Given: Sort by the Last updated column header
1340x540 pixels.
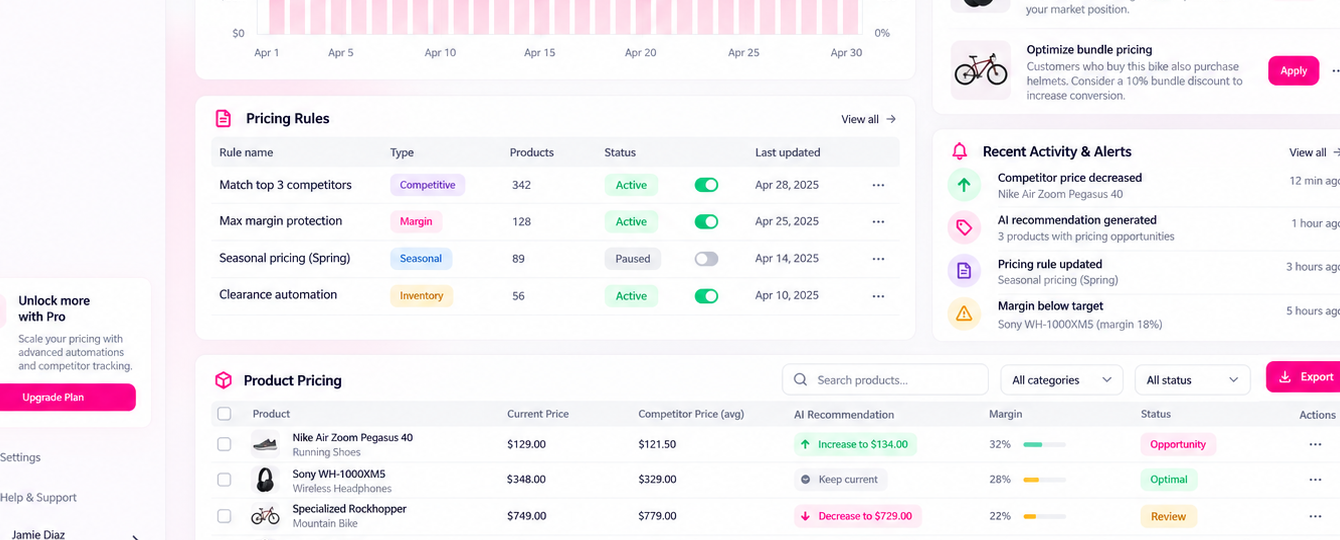Looking at the screenshot, I should coord(787,153).
